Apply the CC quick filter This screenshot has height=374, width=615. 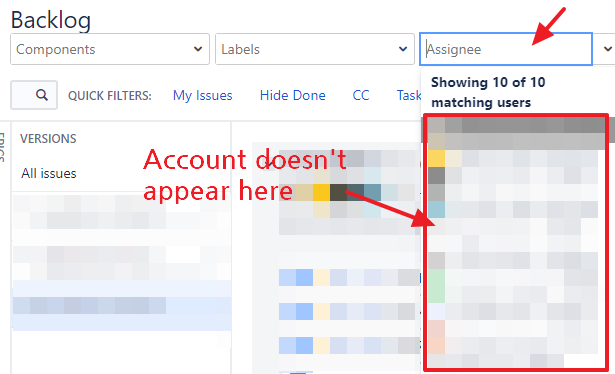[361, 95]
